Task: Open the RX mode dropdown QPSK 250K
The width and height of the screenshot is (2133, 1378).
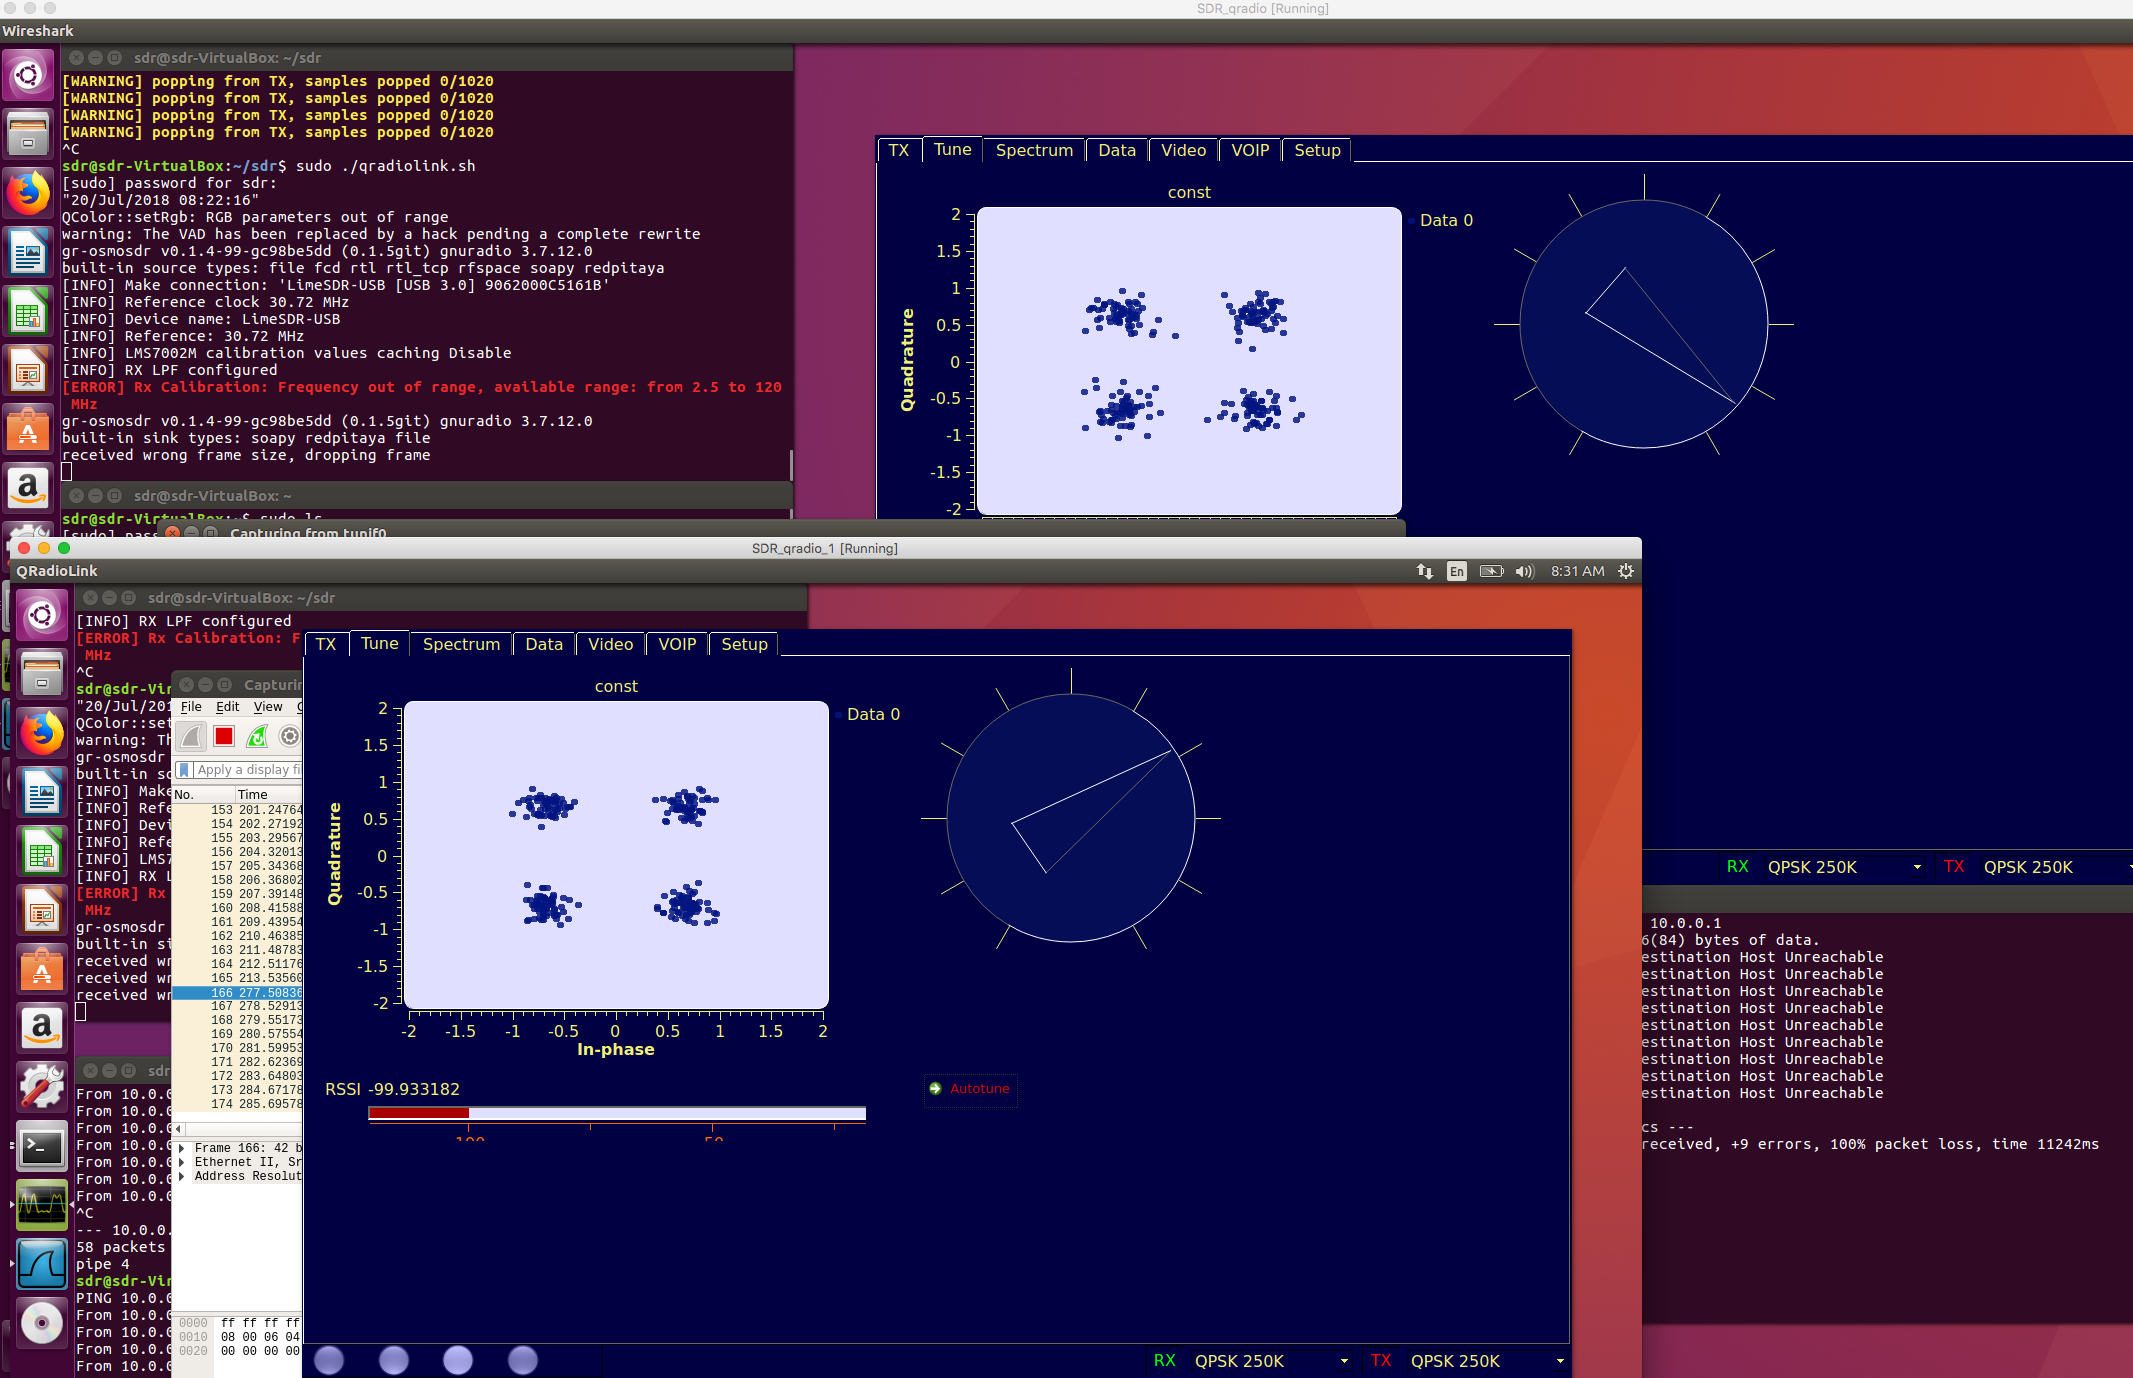Action: tap(1268, 1361)
